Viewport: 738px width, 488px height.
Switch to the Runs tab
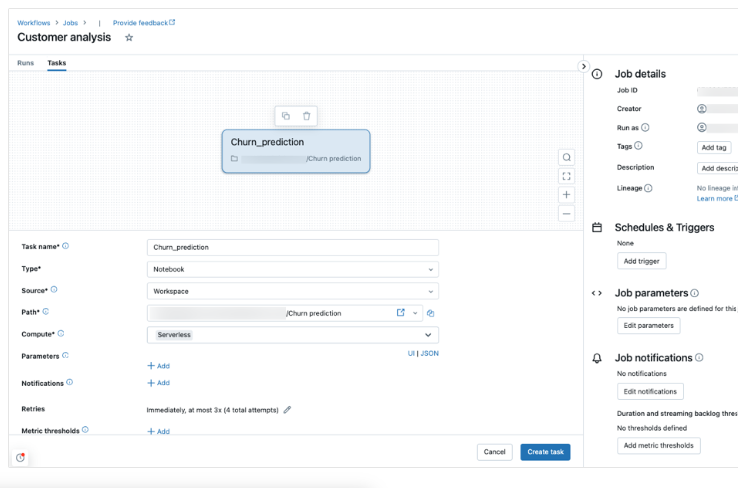tap(25, 63)
